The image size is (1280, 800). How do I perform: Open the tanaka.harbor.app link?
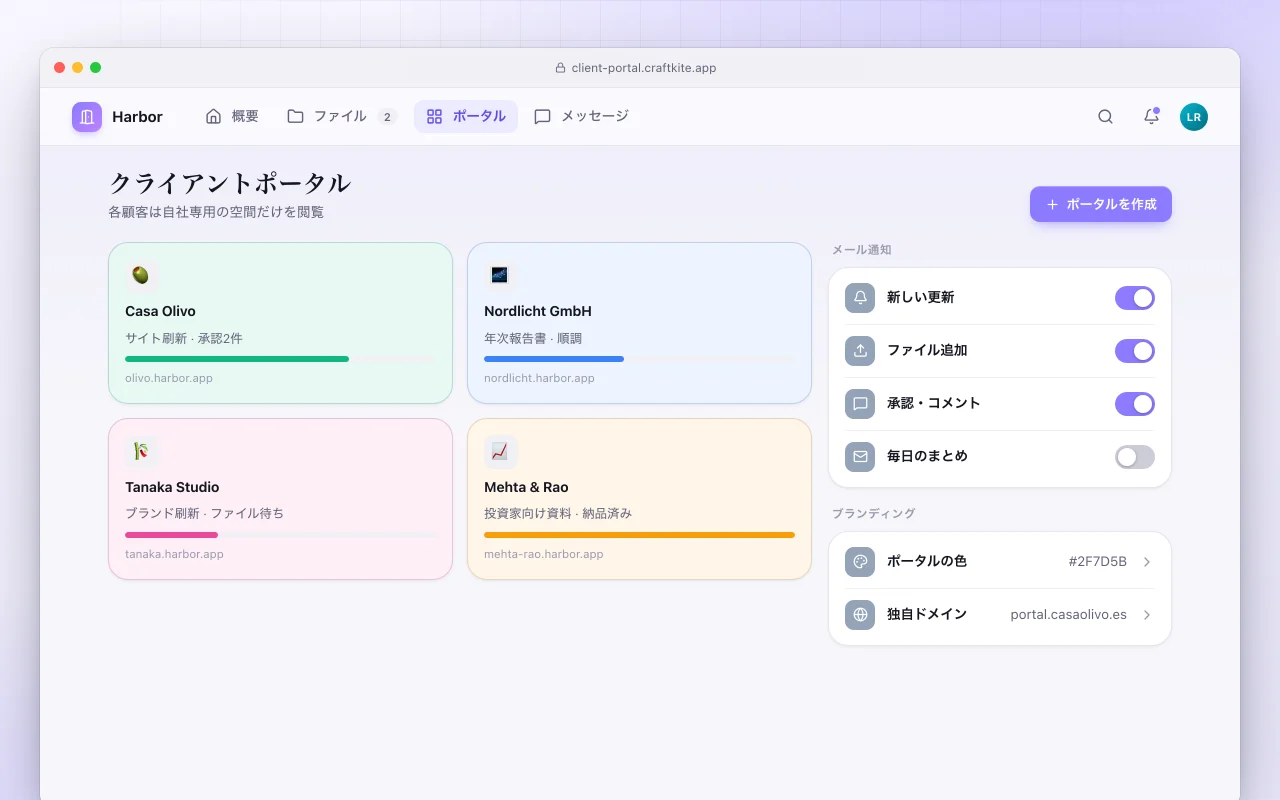tap(174, 554)
